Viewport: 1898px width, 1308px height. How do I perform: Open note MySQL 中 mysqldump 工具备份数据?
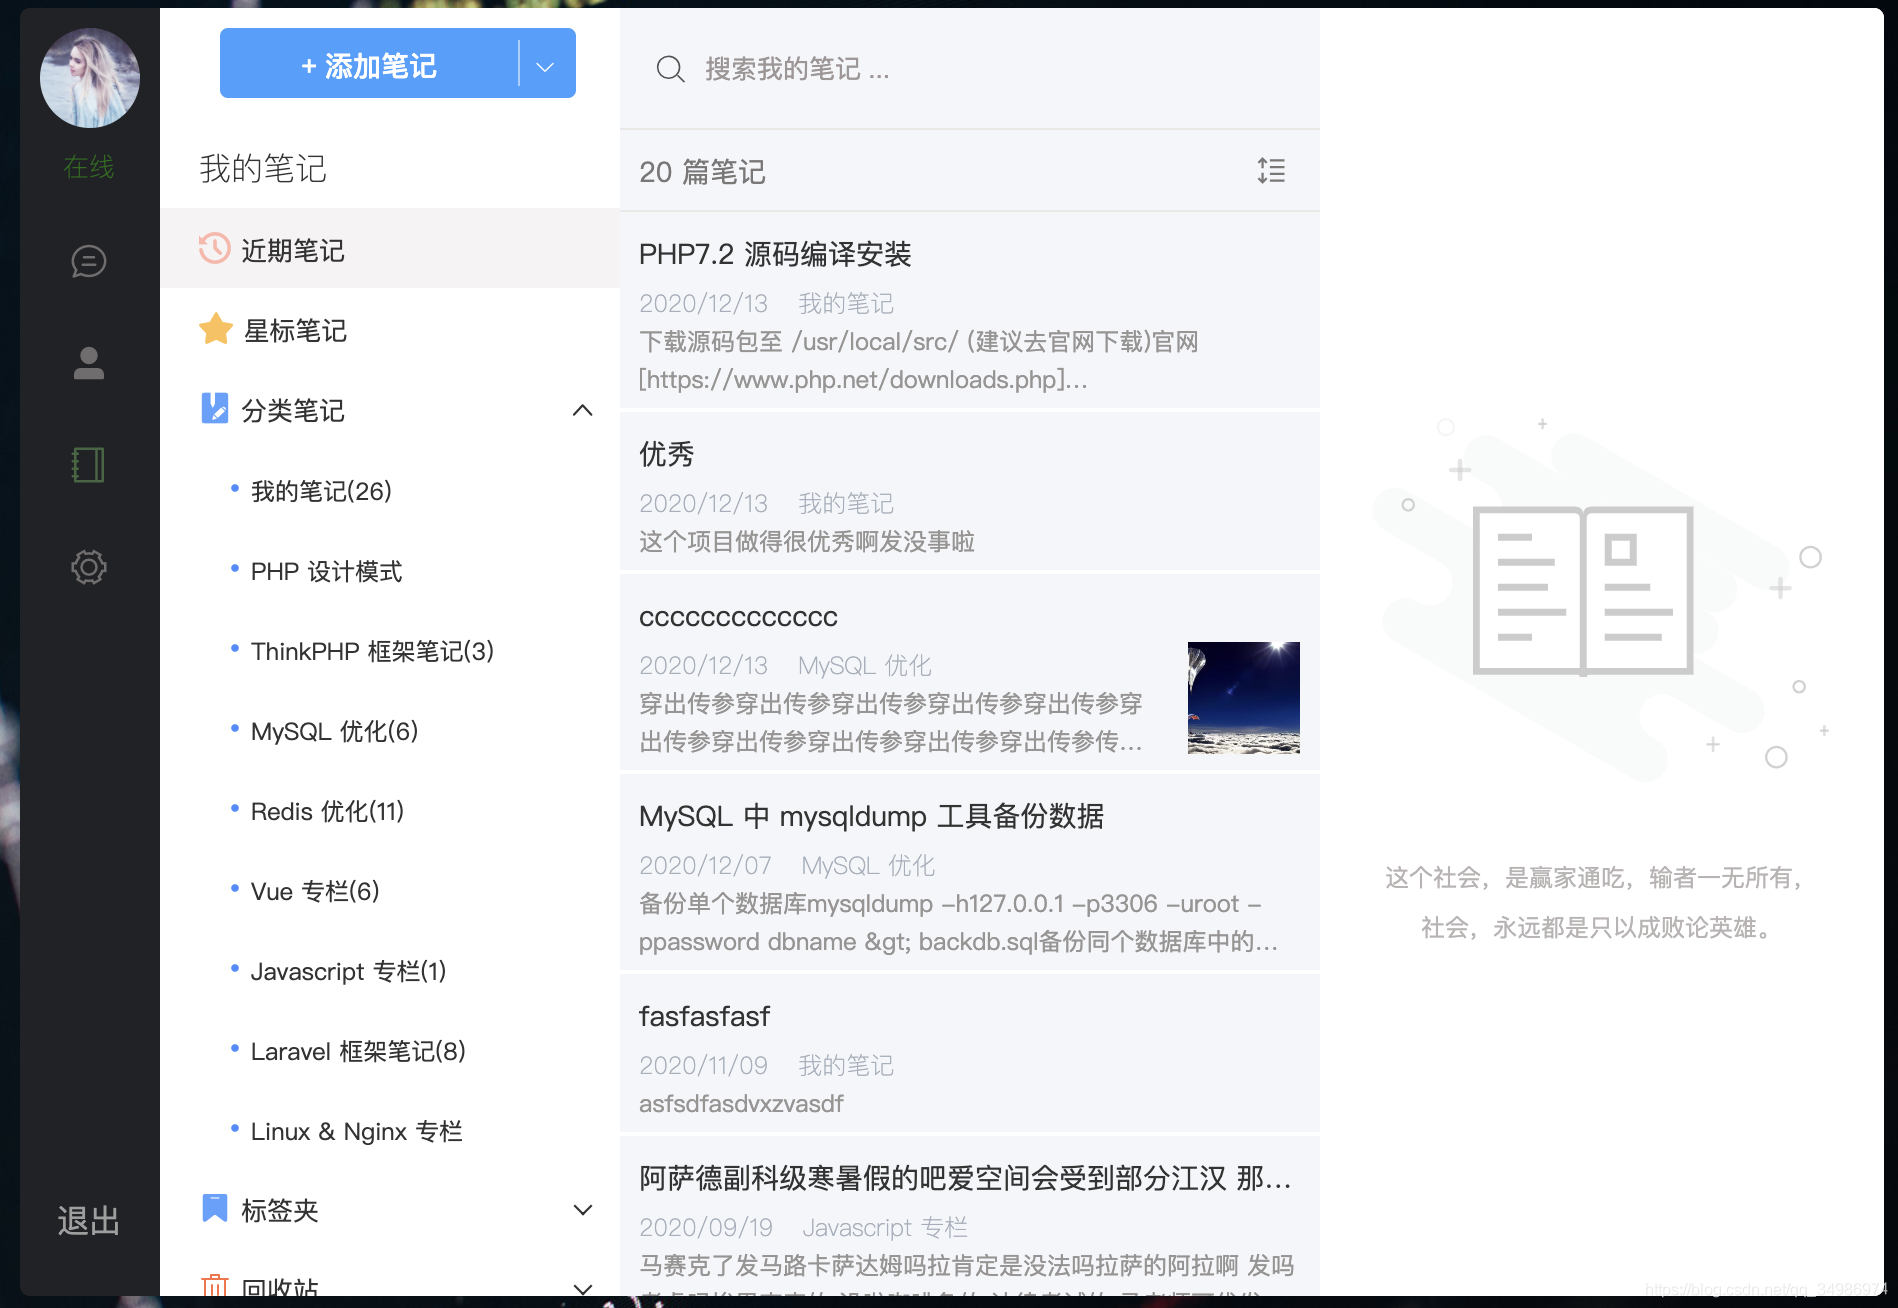tap(970, 873)
